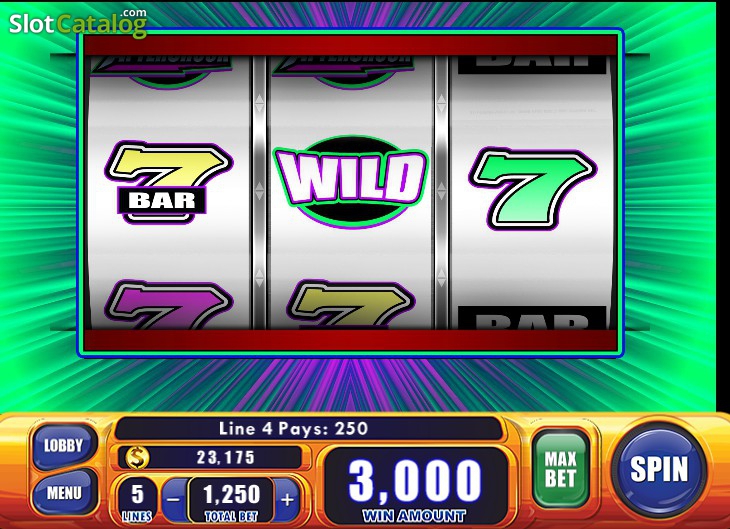Click the gold dollar coin icon

pos(137,458)
